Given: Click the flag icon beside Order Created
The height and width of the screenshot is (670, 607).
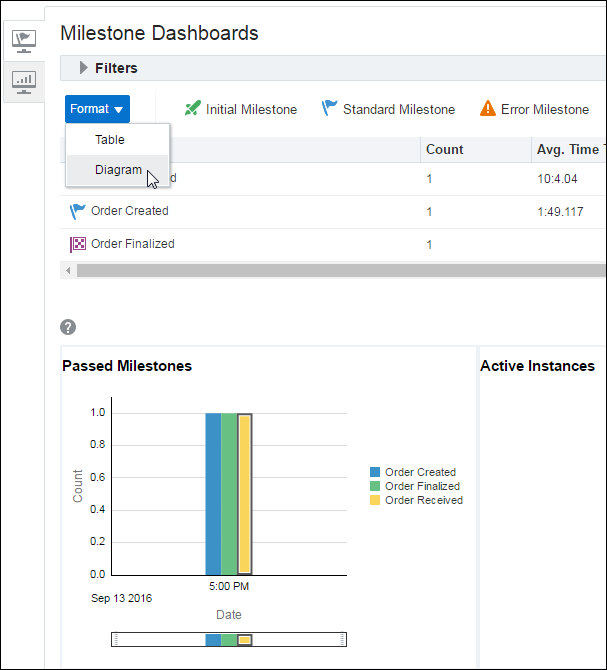Looking at the screenshot, I should point(77,211).
